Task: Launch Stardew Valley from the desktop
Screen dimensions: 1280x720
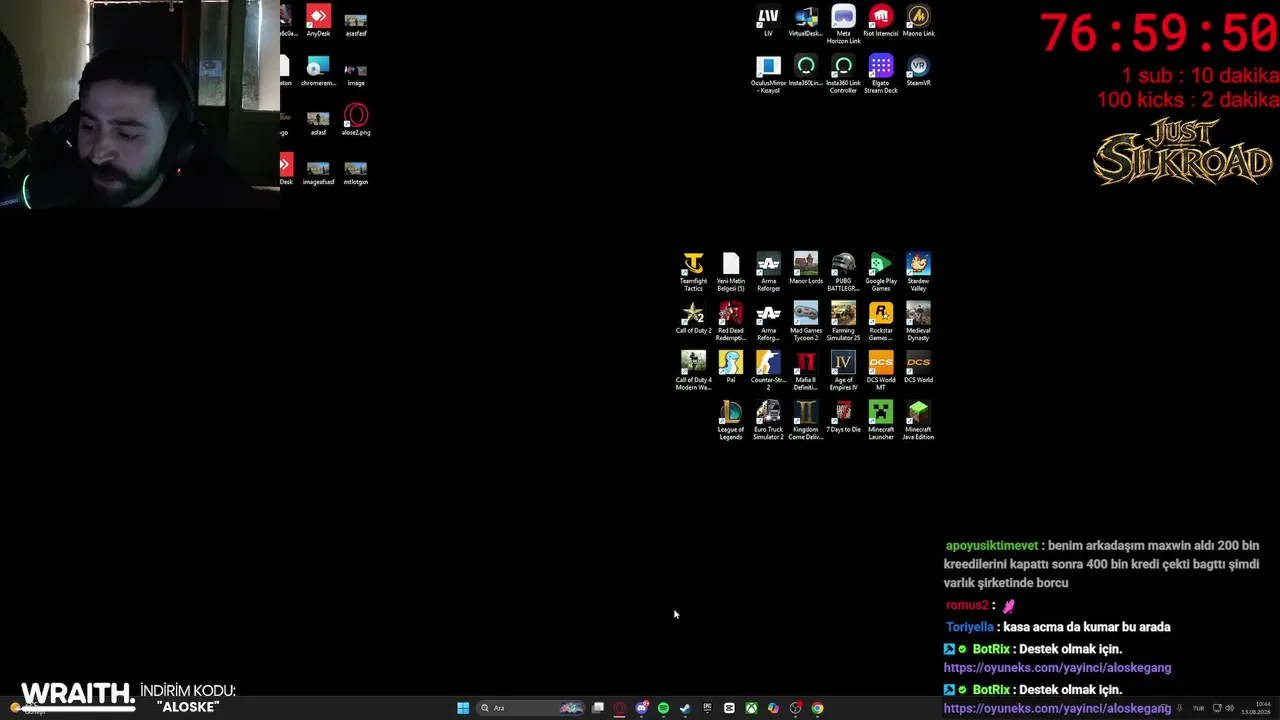Action: tap(918, 272)
